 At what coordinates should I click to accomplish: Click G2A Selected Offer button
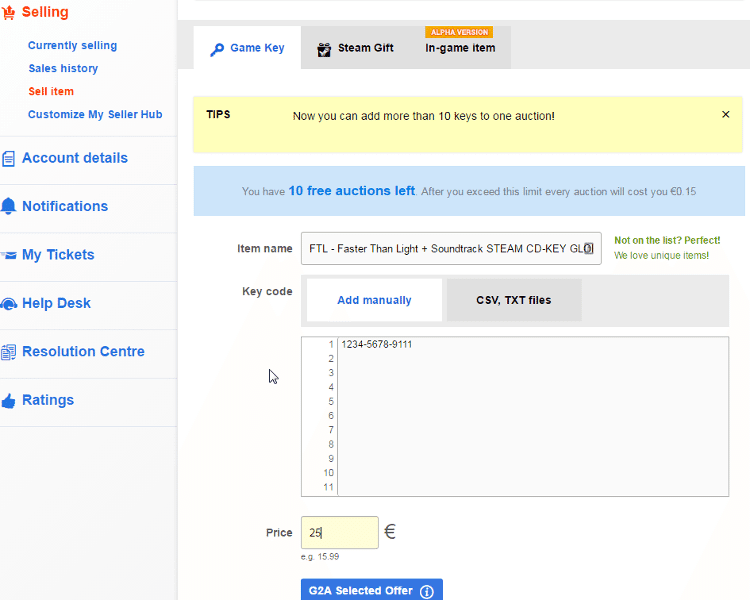(x=372, y=589)
